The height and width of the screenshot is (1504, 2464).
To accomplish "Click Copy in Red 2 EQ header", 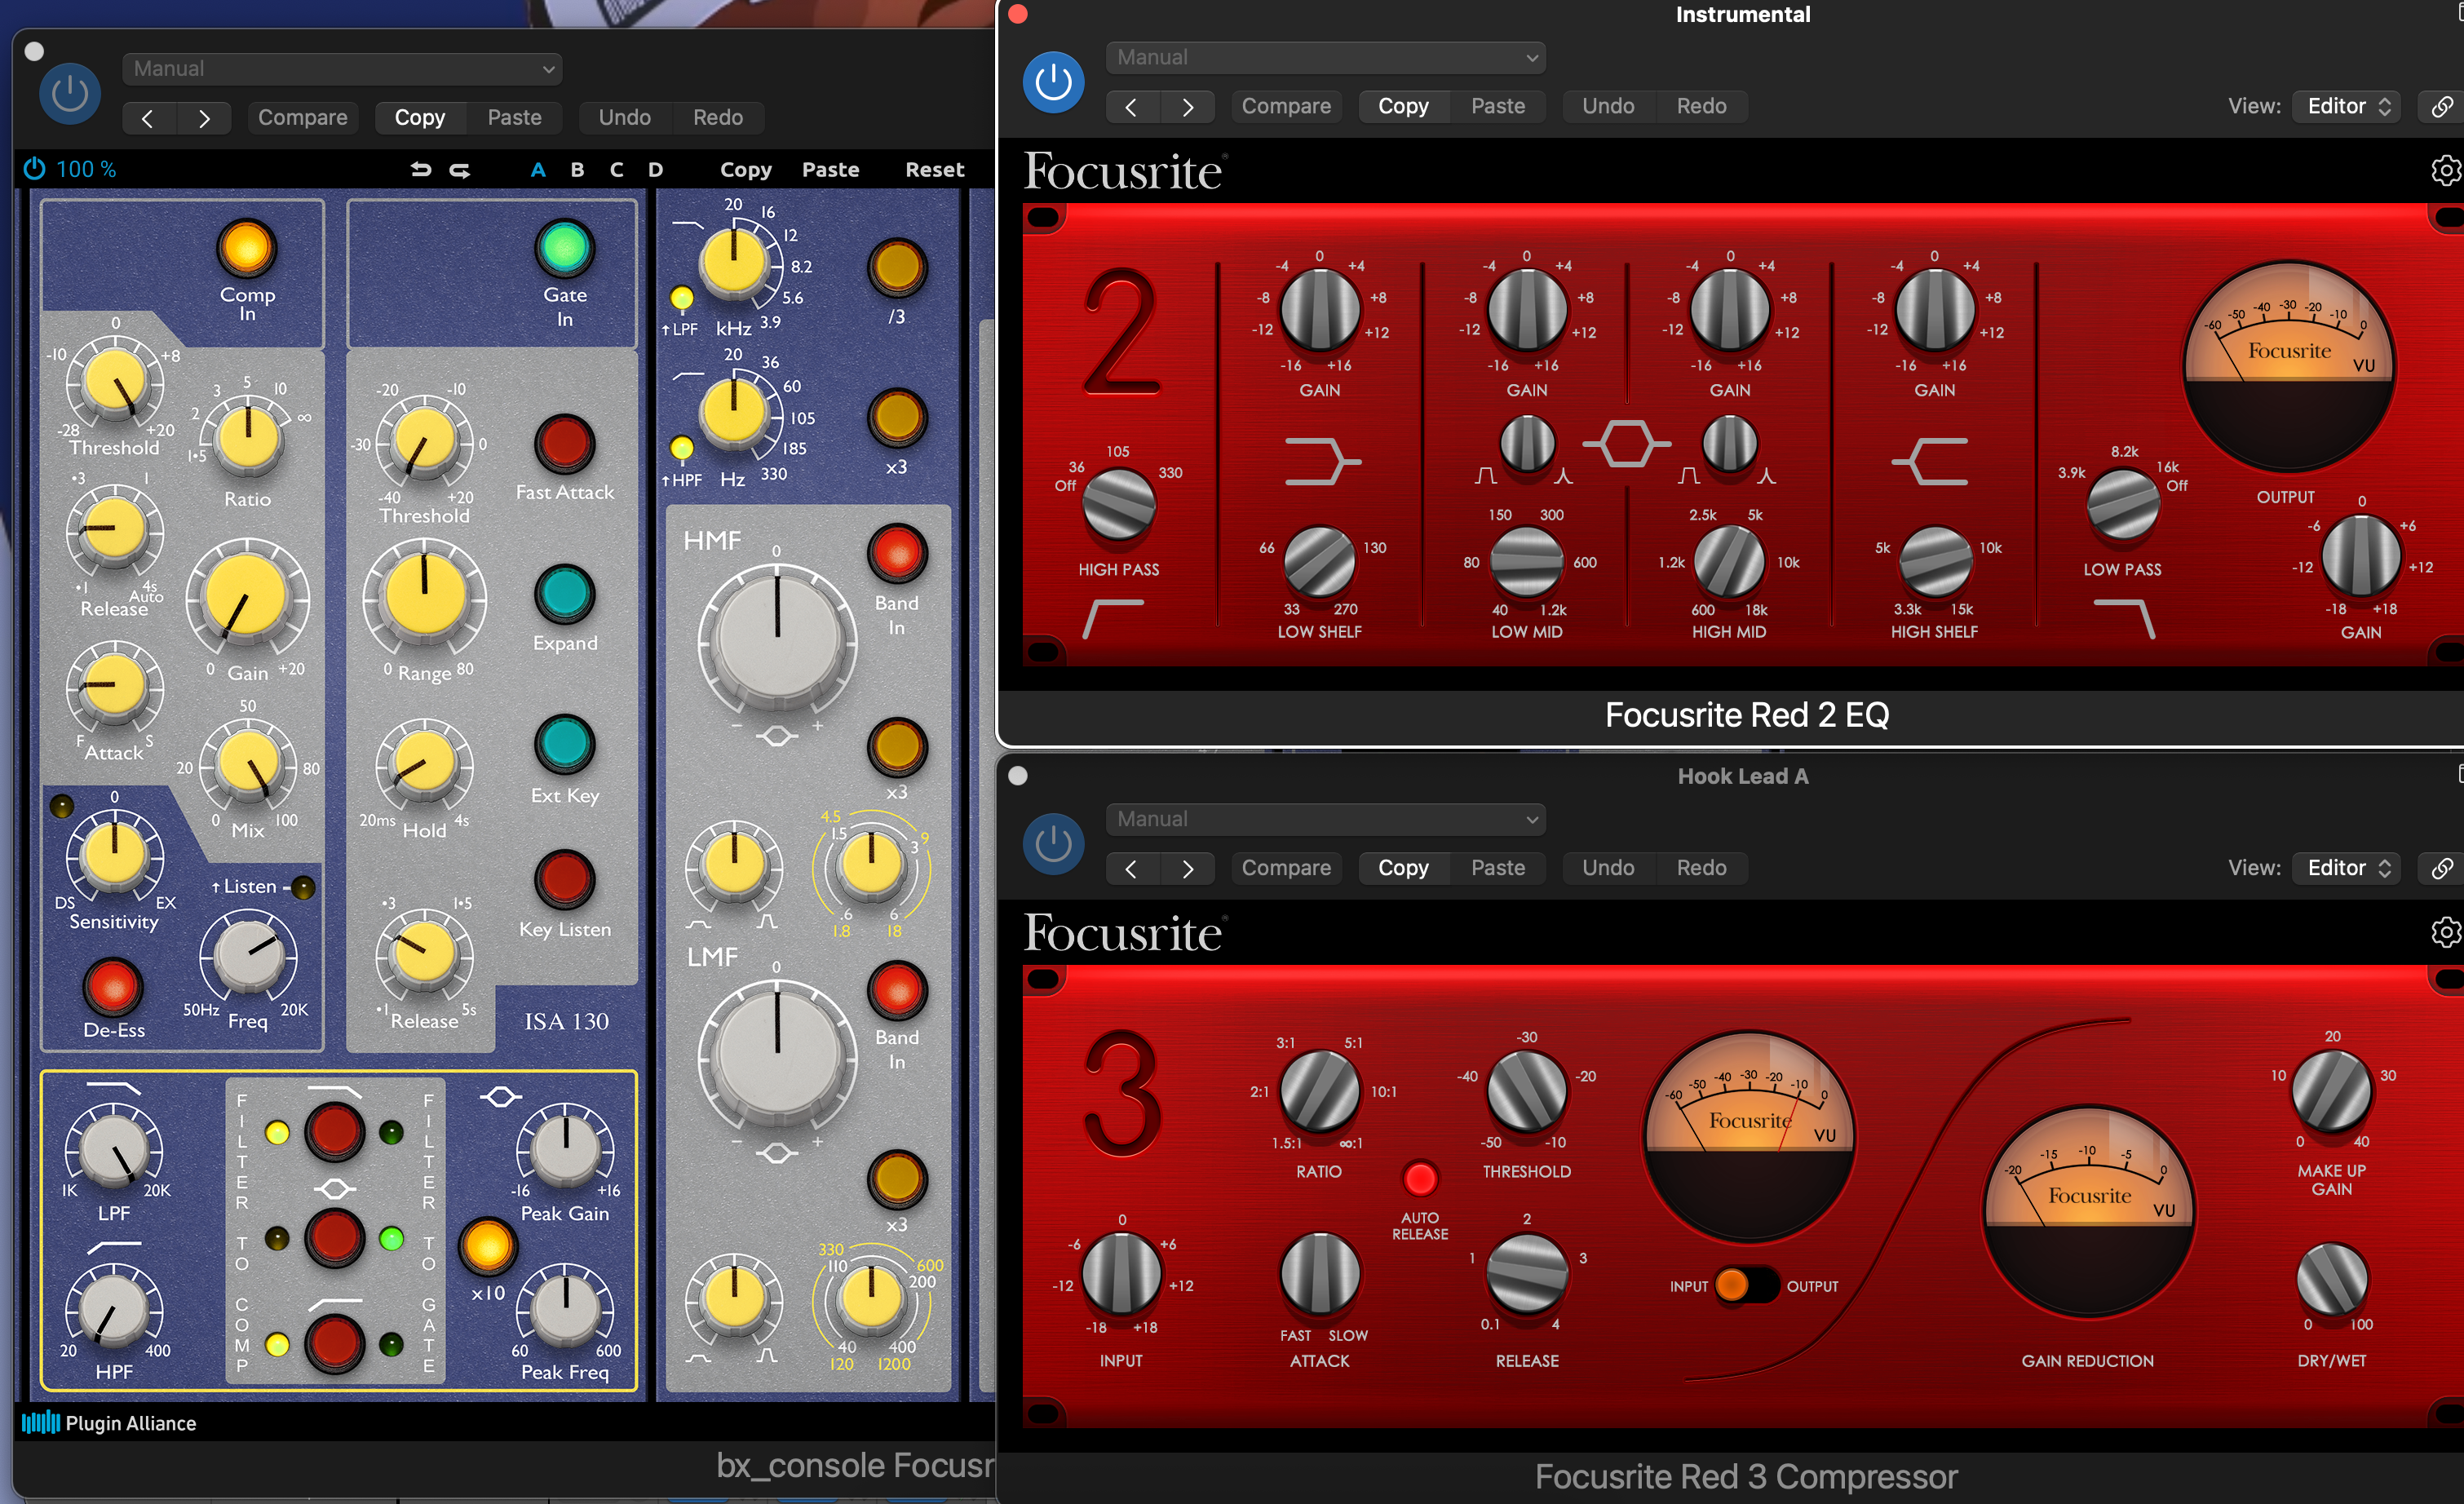I will (x=1403, y=106).
